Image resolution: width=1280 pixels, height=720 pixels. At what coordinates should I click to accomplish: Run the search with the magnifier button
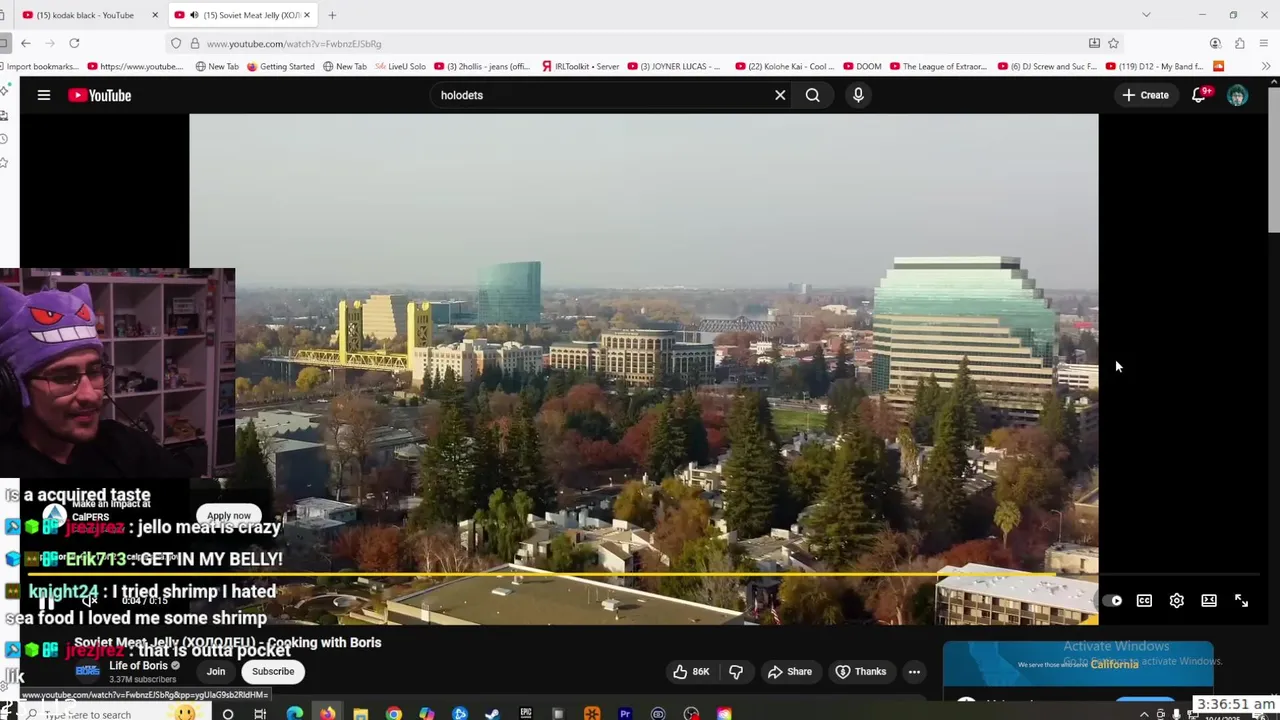click(812, 95)
